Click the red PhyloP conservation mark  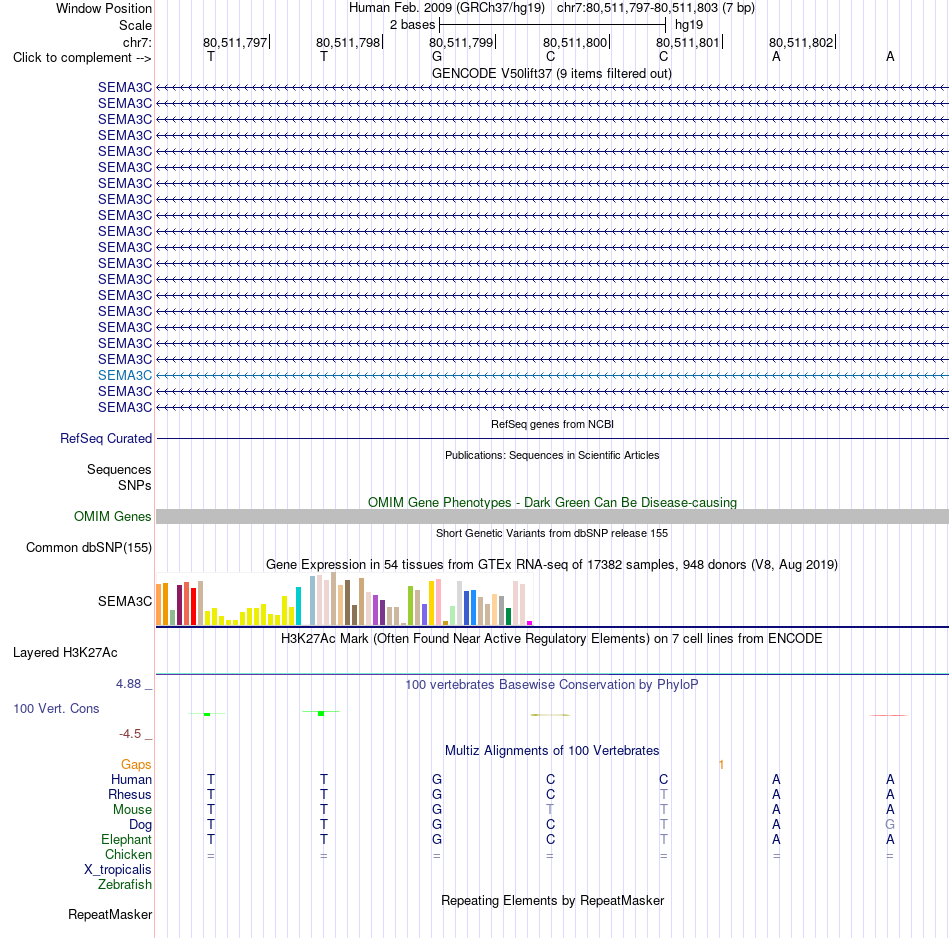click(889, 716)
